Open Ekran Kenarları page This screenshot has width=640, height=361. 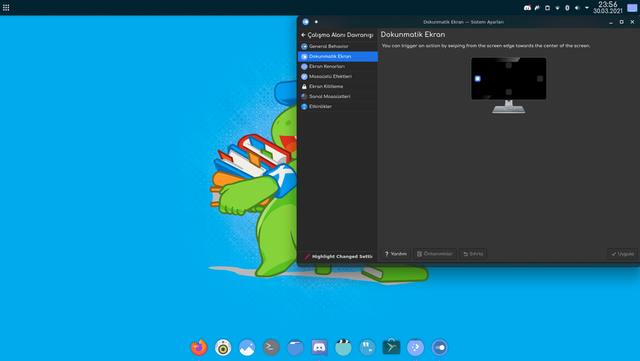click(x=338, y=66)
